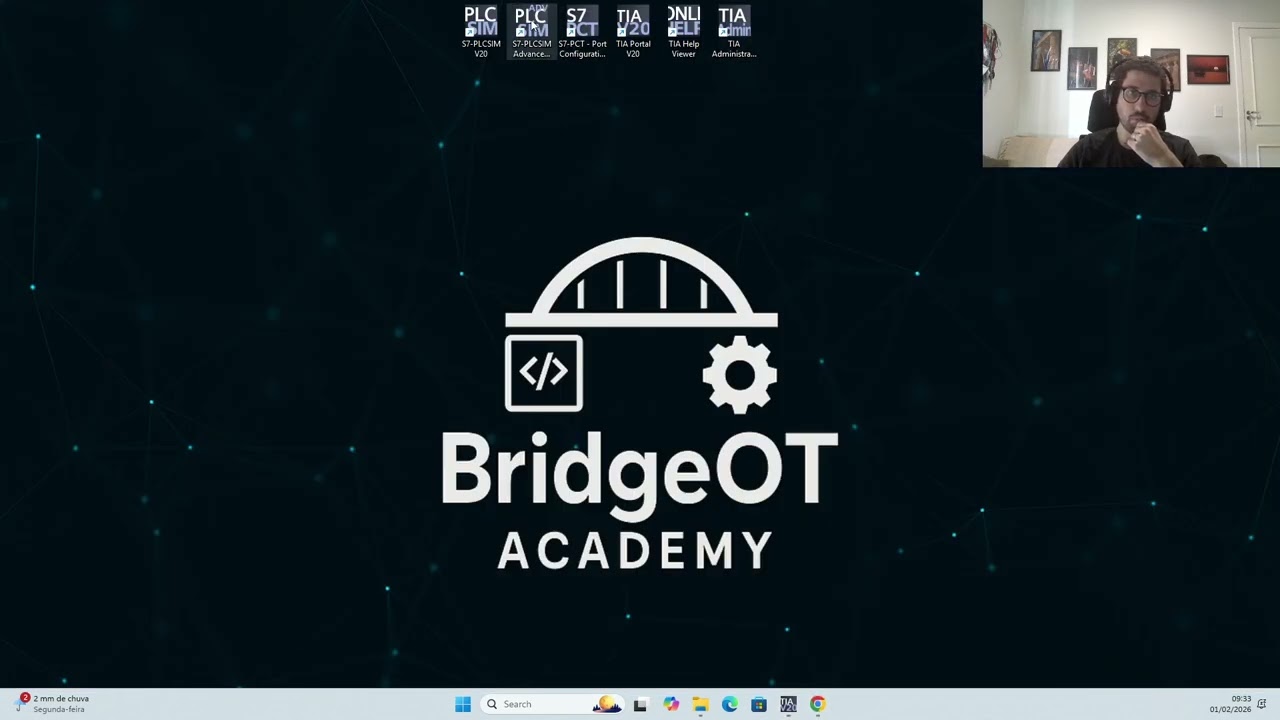
Task: Select the TIA Administrator desktop icon
Action: coord(733,32)
